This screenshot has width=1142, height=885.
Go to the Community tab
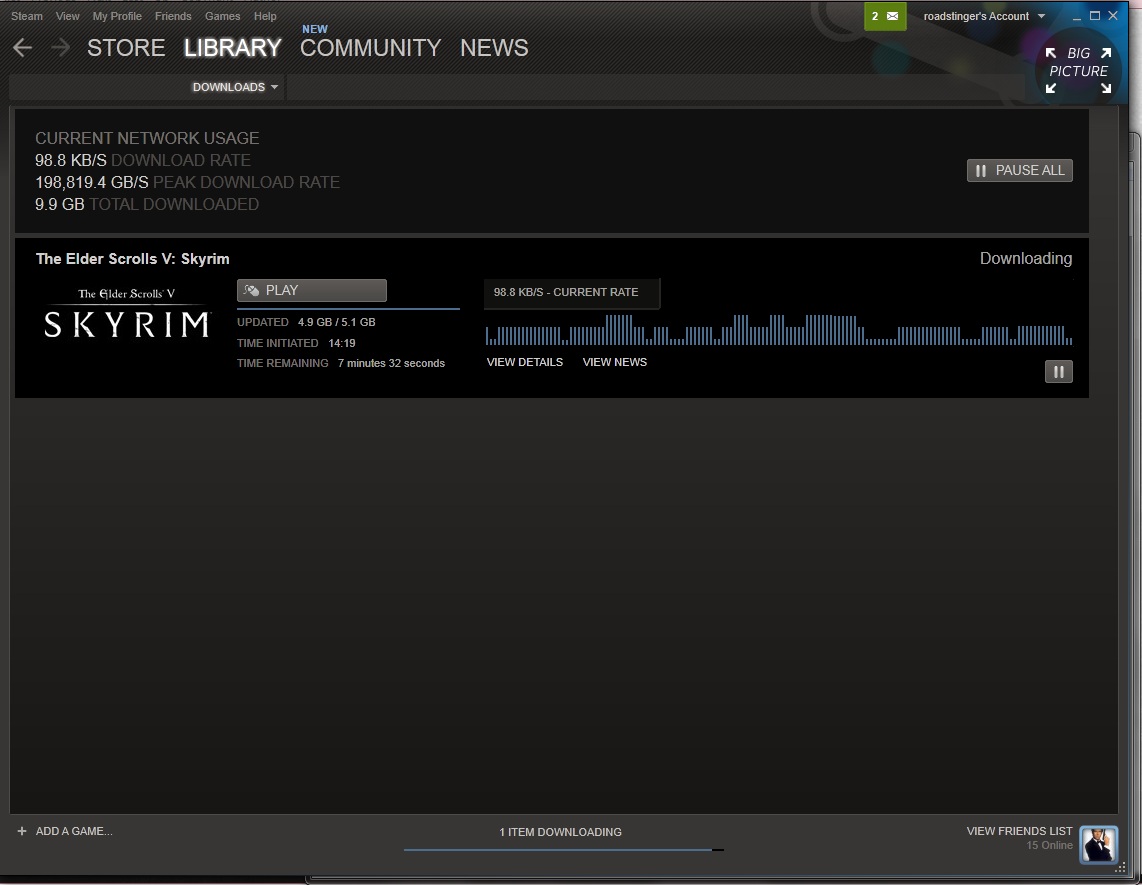[x=370, y=48]
